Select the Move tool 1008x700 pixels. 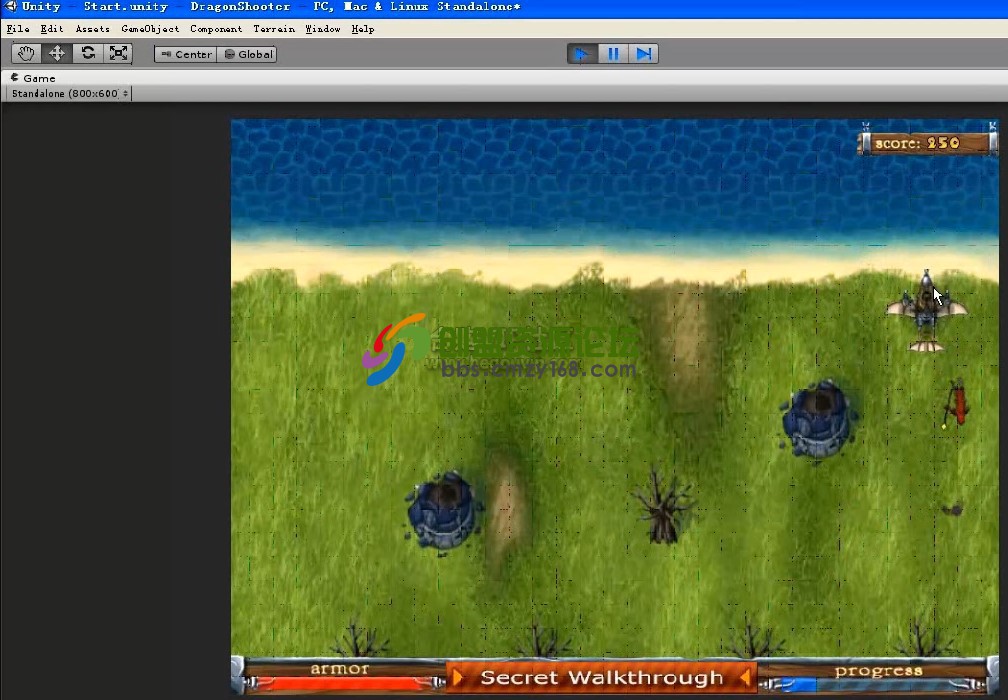(x=57, y=53)
